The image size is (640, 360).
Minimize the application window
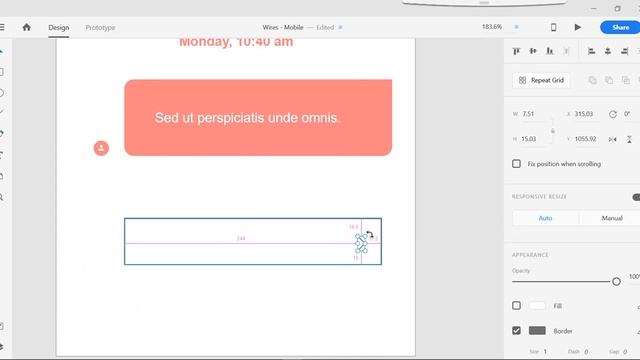click(x=593, y=8)
